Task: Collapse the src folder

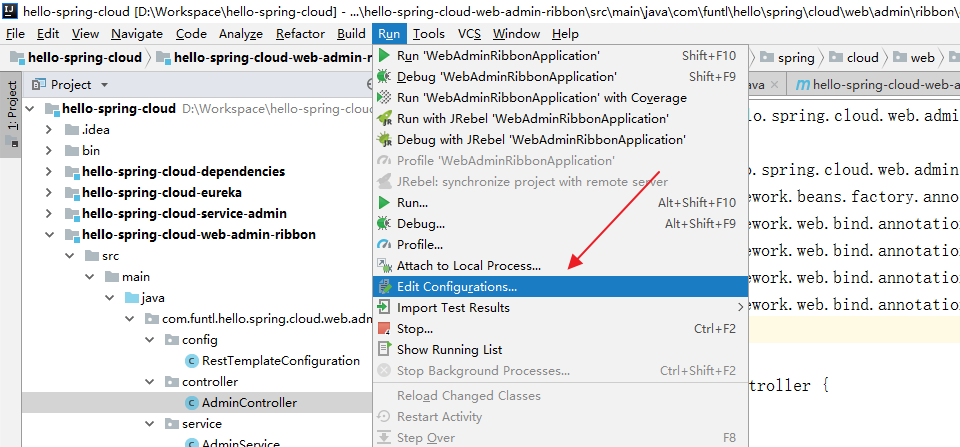Action: click(69, 256)
